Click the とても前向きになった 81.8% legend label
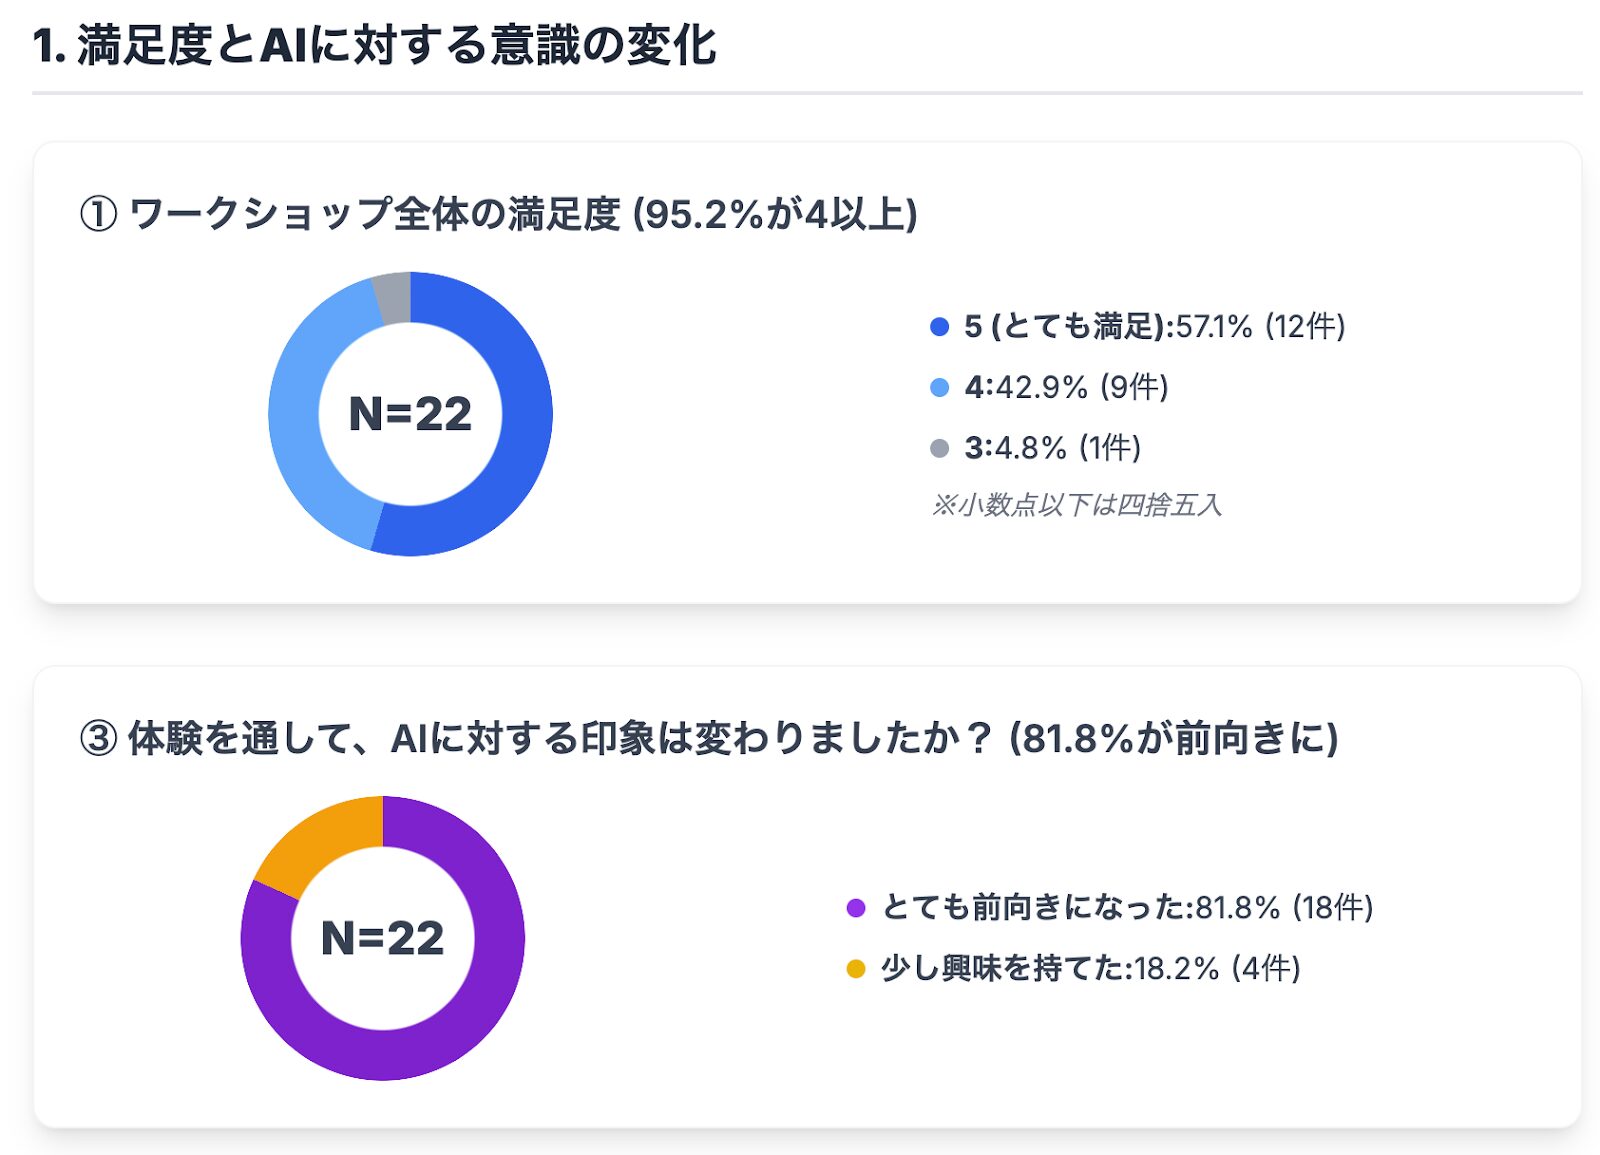1600x1155 pixels. point(1127,908)
